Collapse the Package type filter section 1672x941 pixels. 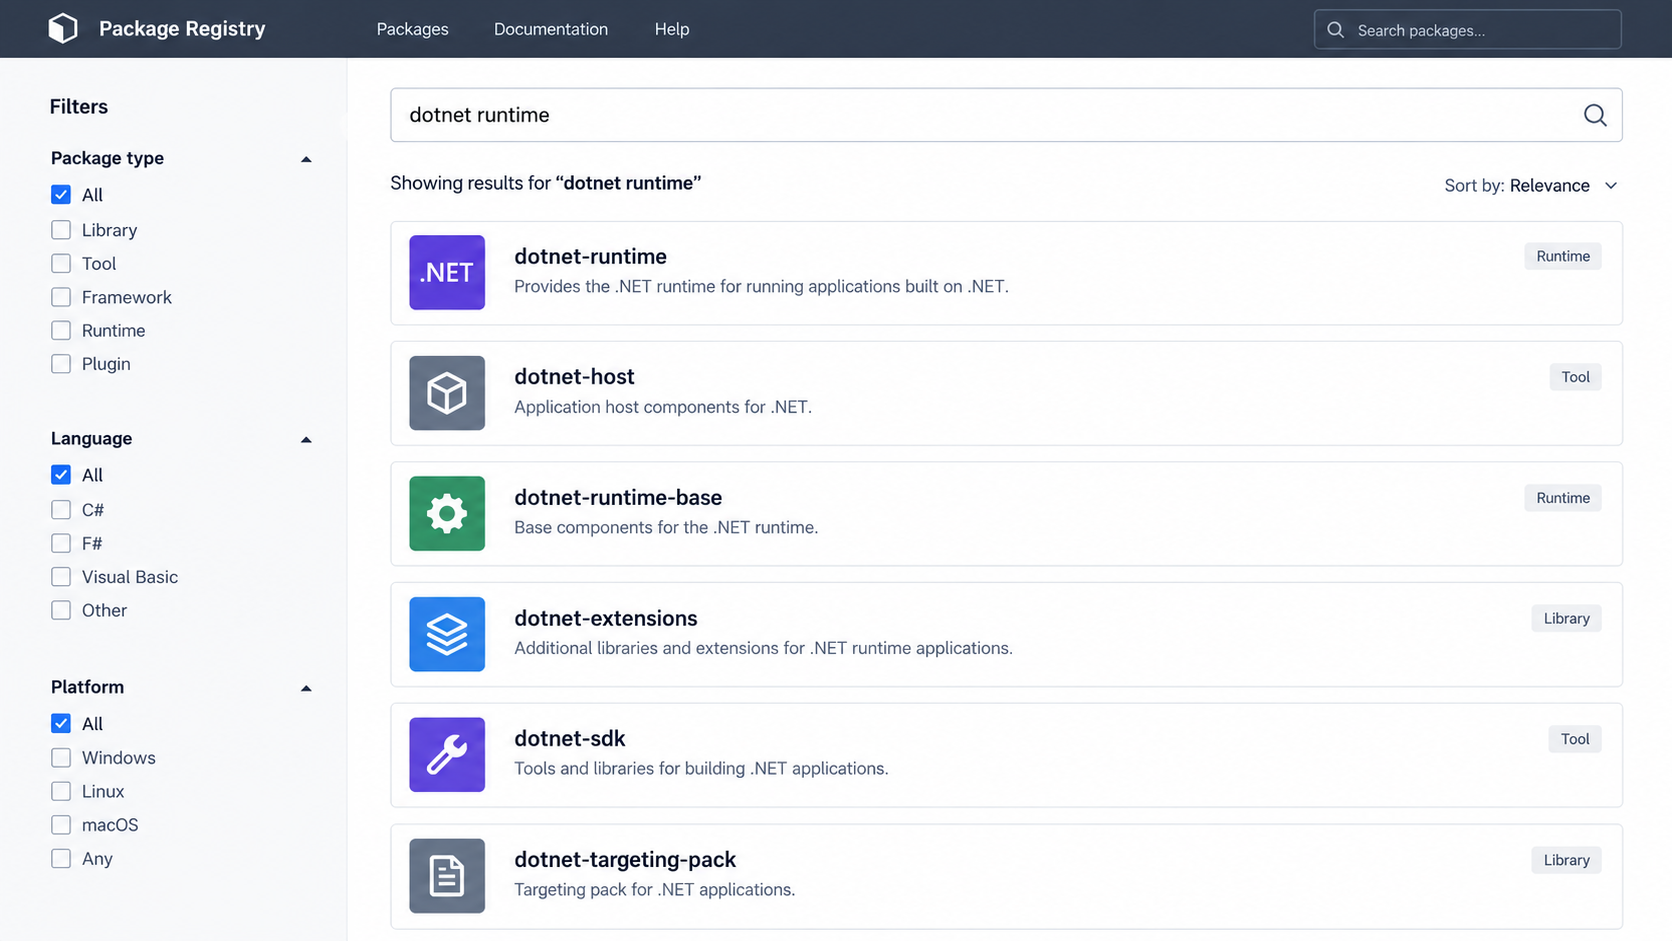(306, 159)
